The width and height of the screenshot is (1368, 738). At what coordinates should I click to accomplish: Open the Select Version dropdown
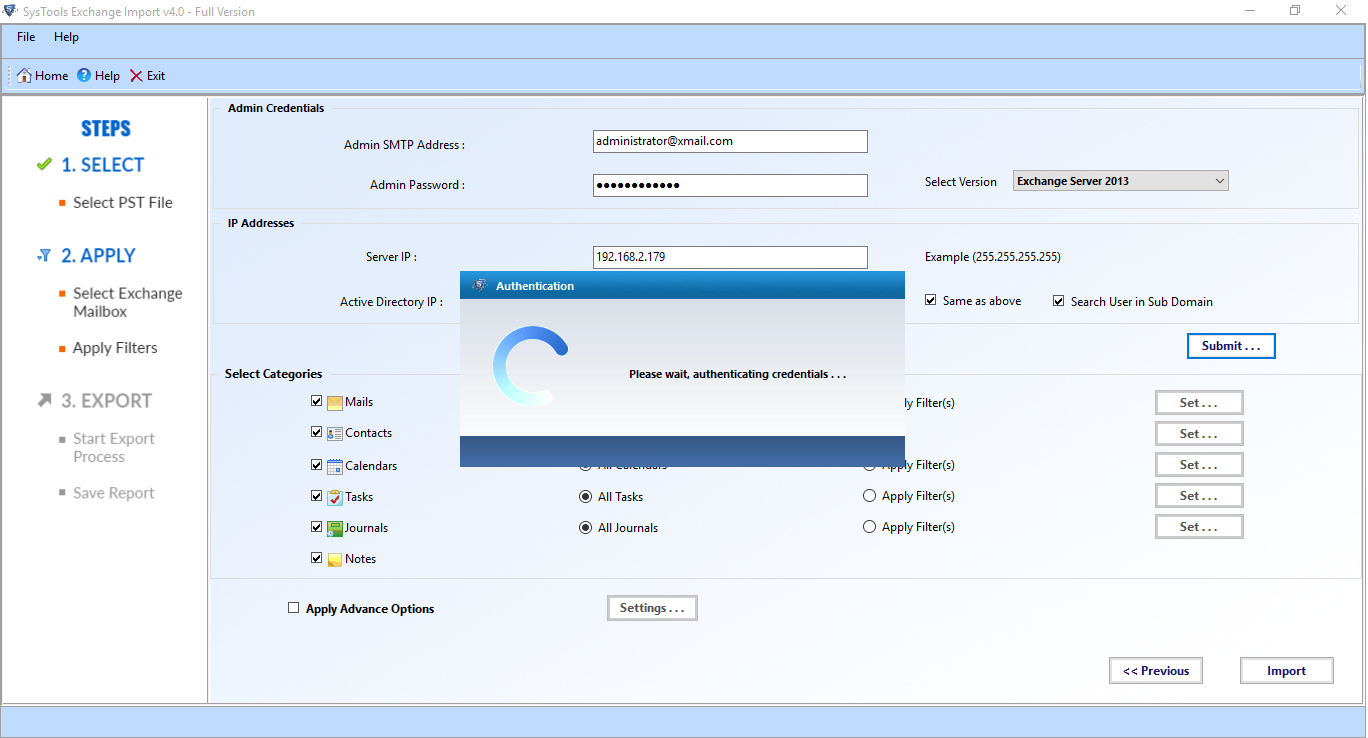(1121, 181)
